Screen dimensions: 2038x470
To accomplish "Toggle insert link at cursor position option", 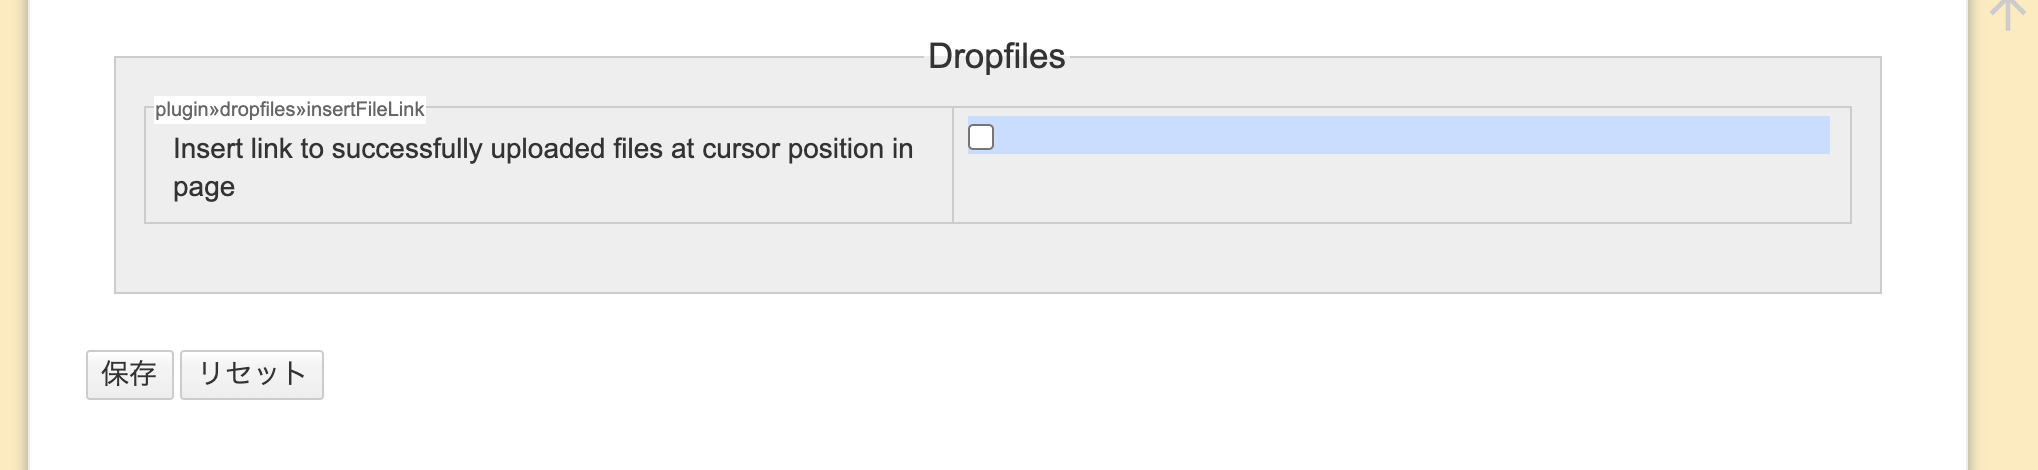I will [x=981, y=137].
